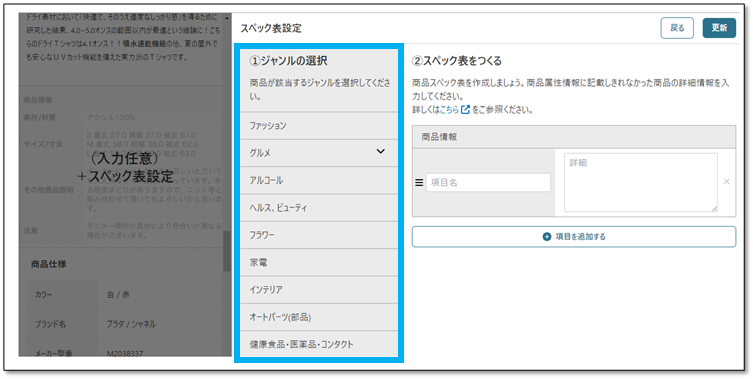Click the 項目名 input field

(x=488, y=183)
